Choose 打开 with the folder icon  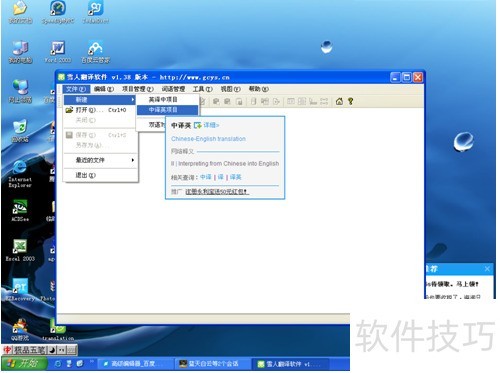(100, 110)
